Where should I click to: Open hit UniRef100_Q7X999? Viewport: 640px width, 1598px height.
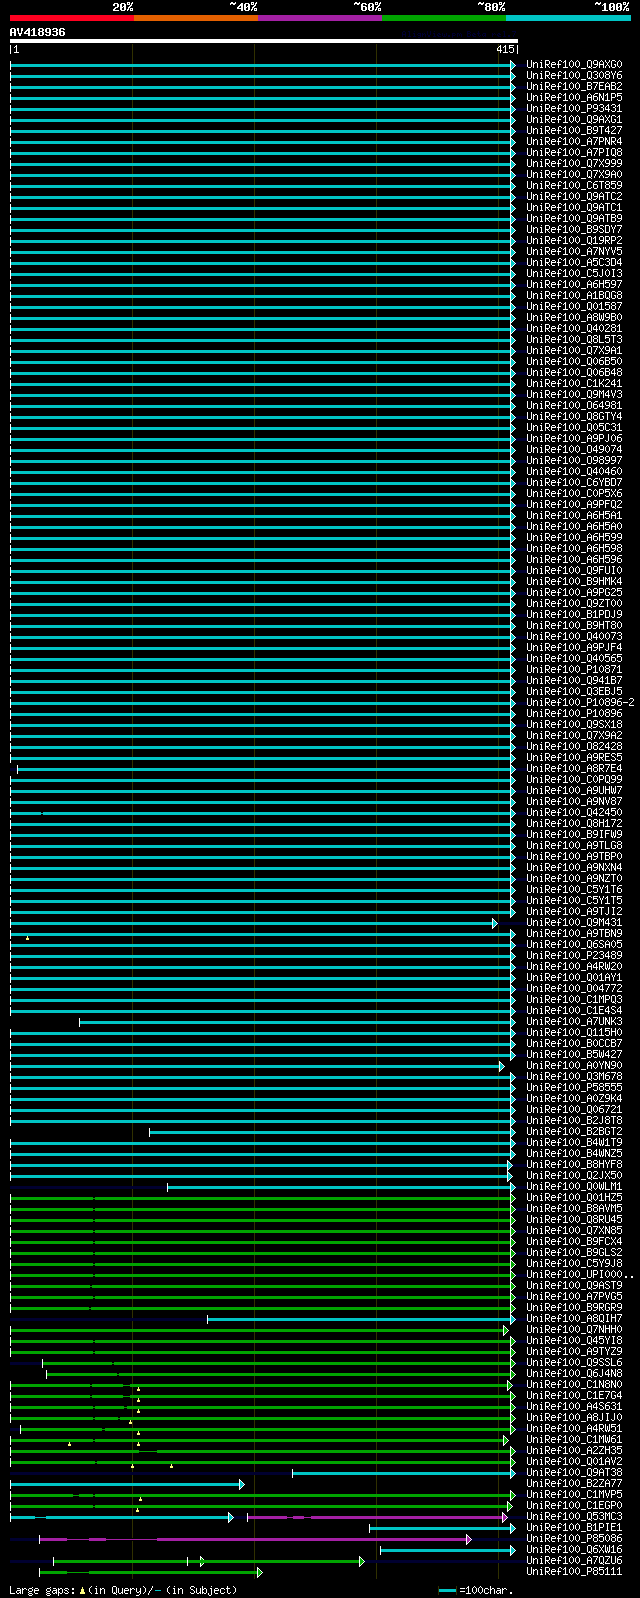(574, 164)
